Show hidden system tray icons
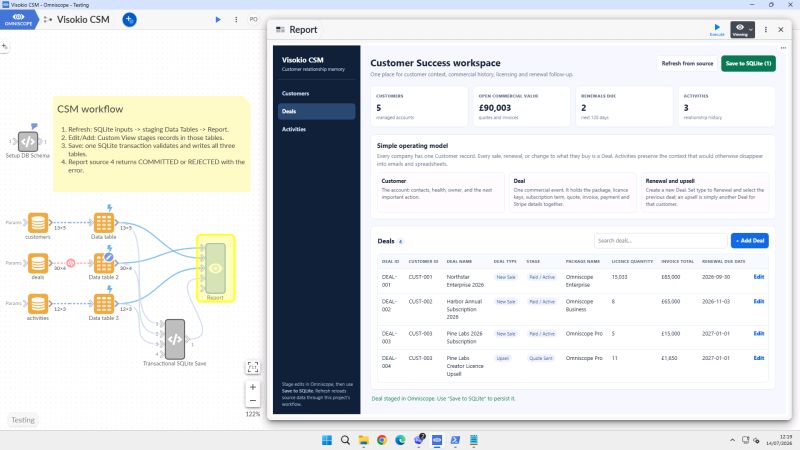The image size is (800, 450). 732,440
